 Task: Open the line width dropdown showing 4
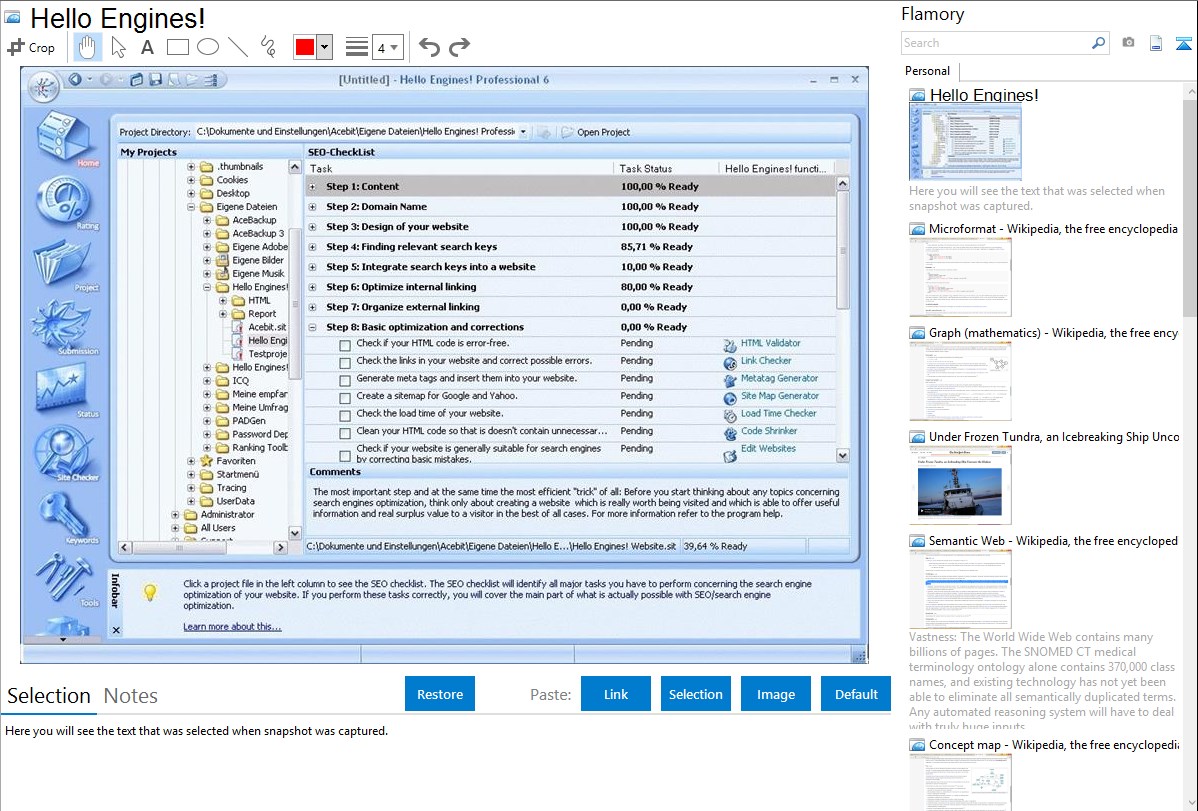click(388, 47)
